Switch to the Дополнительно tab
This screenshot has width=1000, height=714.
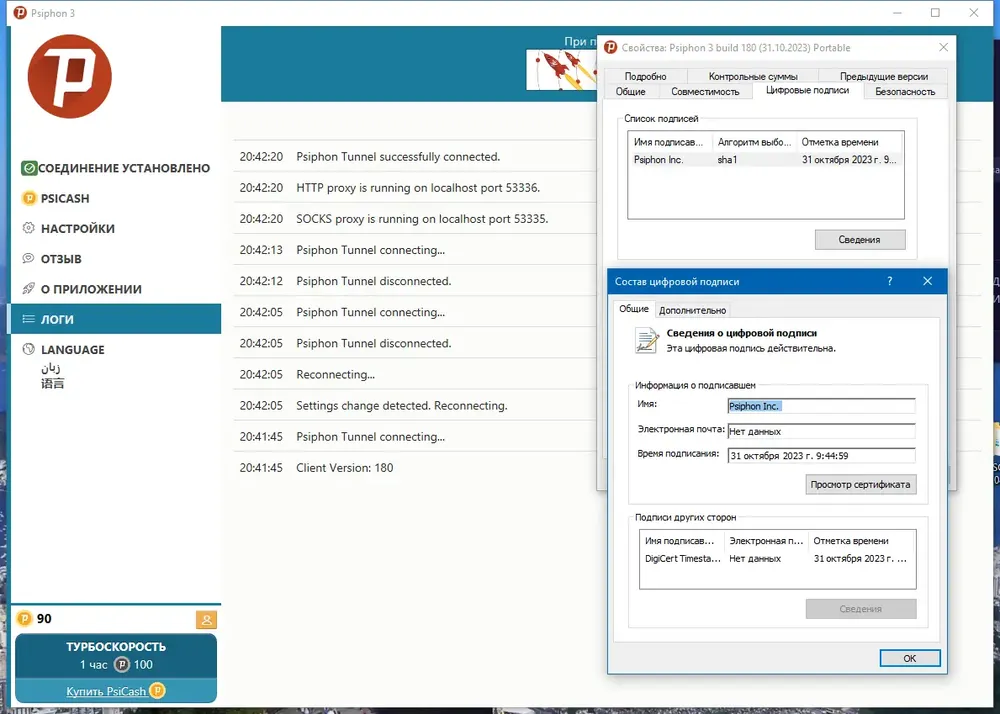pyautogui.click(x=693, y=310)
